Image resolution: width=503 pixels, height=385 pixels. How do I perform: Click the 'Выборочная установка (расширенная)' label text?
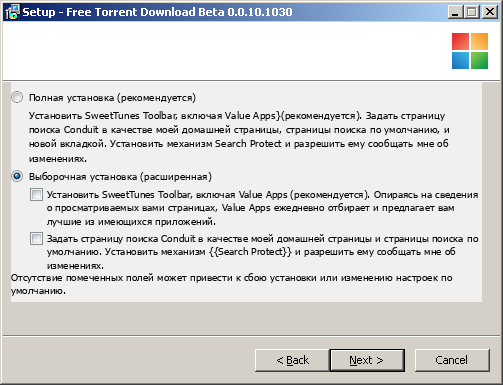tap(120, 176)
